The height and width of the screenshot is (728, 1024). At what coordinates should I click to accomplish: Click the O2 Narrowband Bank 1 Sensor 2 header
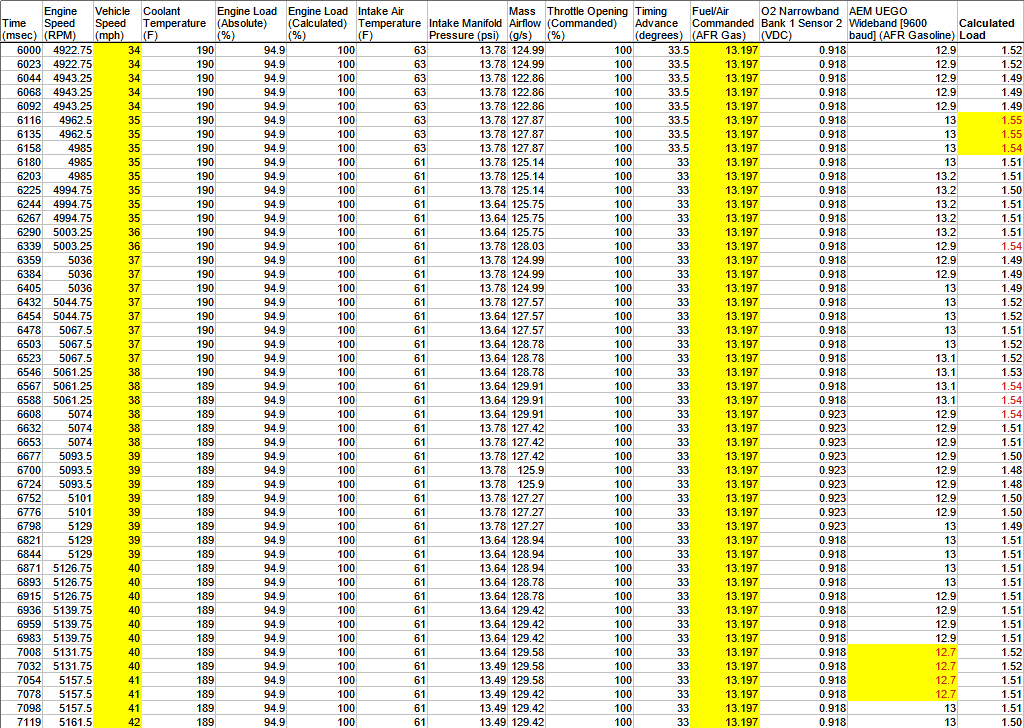tap(802, 23)
